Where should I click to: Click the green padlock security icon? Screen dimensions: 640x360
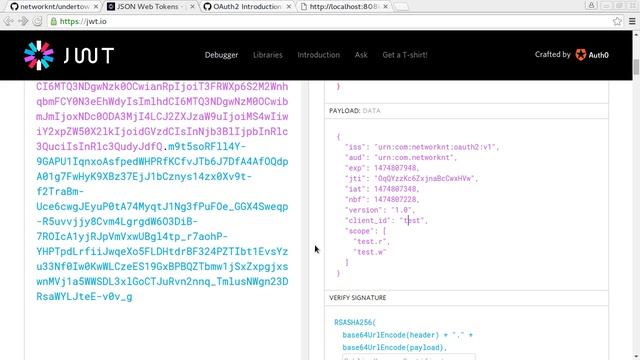(x=53, y=21)
